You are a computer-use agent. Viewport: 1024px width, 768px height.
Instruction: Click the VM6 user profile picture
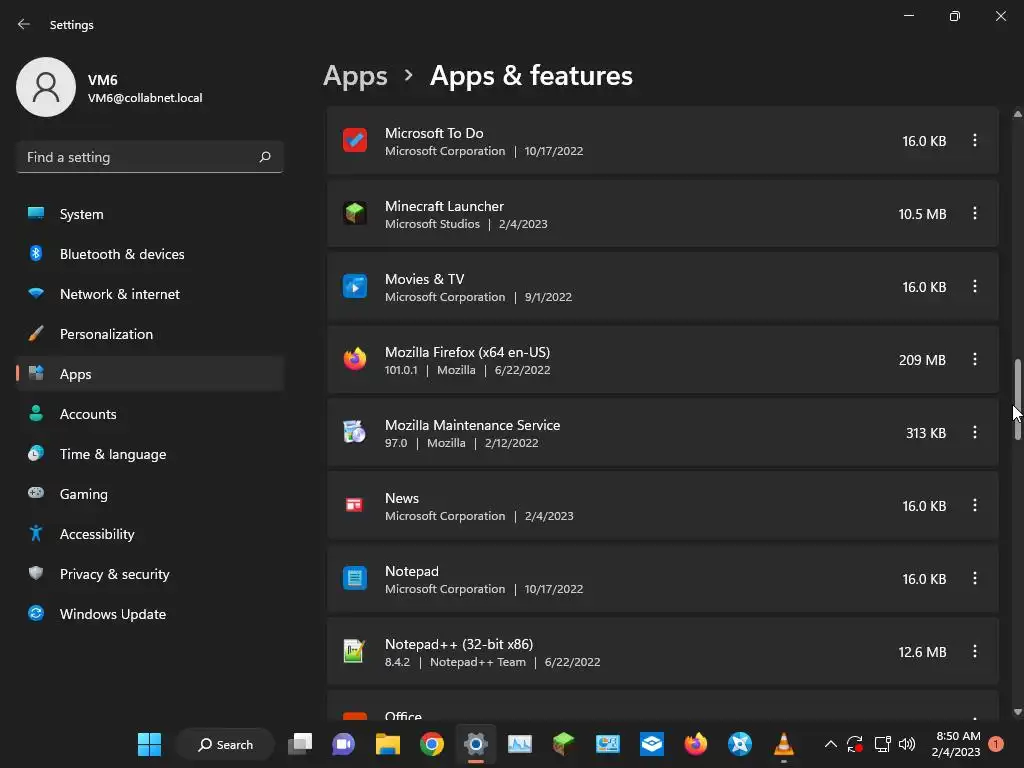pos(46,87)
